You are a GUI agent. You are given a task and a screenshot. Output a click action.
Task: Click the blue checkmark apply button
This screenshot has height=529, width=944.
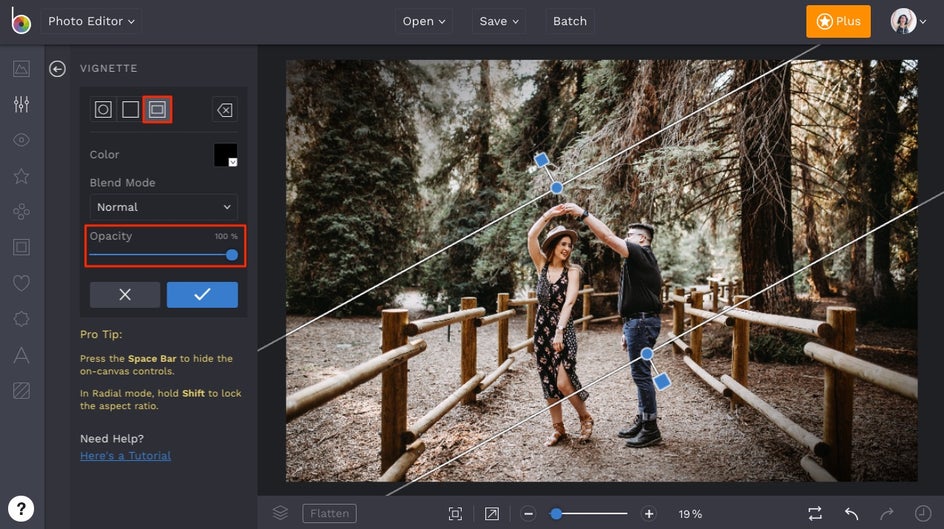[x=202, y=294]
